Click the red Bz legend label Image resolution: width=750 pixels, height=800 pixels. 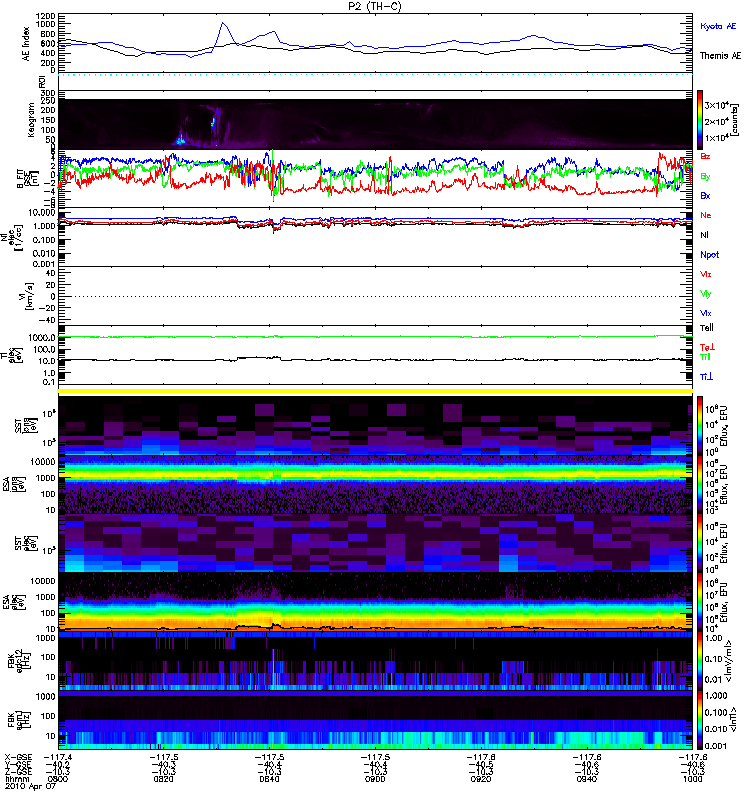(x=705, y=156)
